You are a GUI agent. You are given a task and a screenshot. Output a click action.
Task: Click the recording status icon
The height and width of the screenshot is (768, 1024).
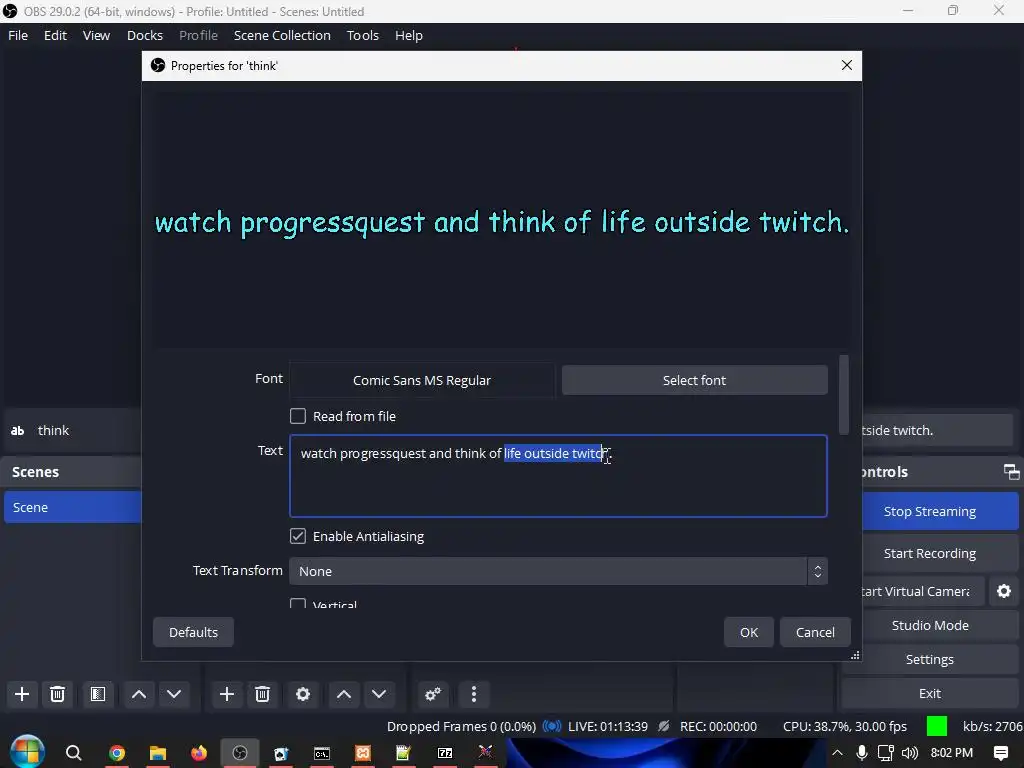coord(664,726)
